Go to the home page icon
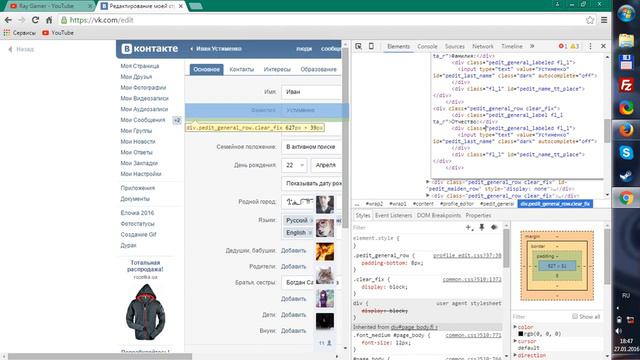 tap(49, 20)
